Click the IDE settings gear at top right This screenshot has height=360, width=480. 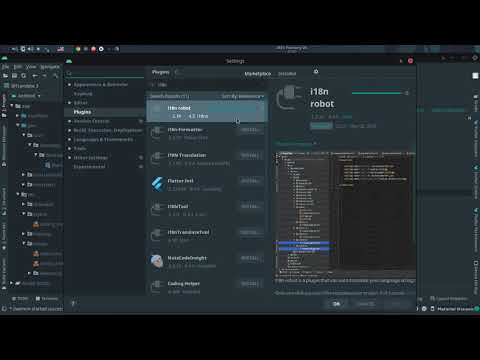tap(475, 58)
